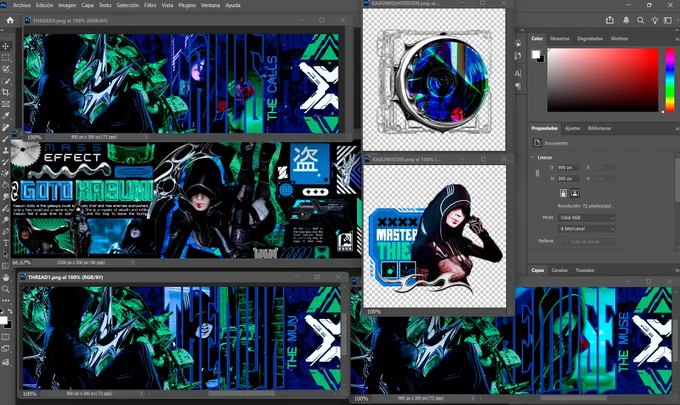Click the 66.67% zoom level field
680x405 pixels.
tap(21, 262)
